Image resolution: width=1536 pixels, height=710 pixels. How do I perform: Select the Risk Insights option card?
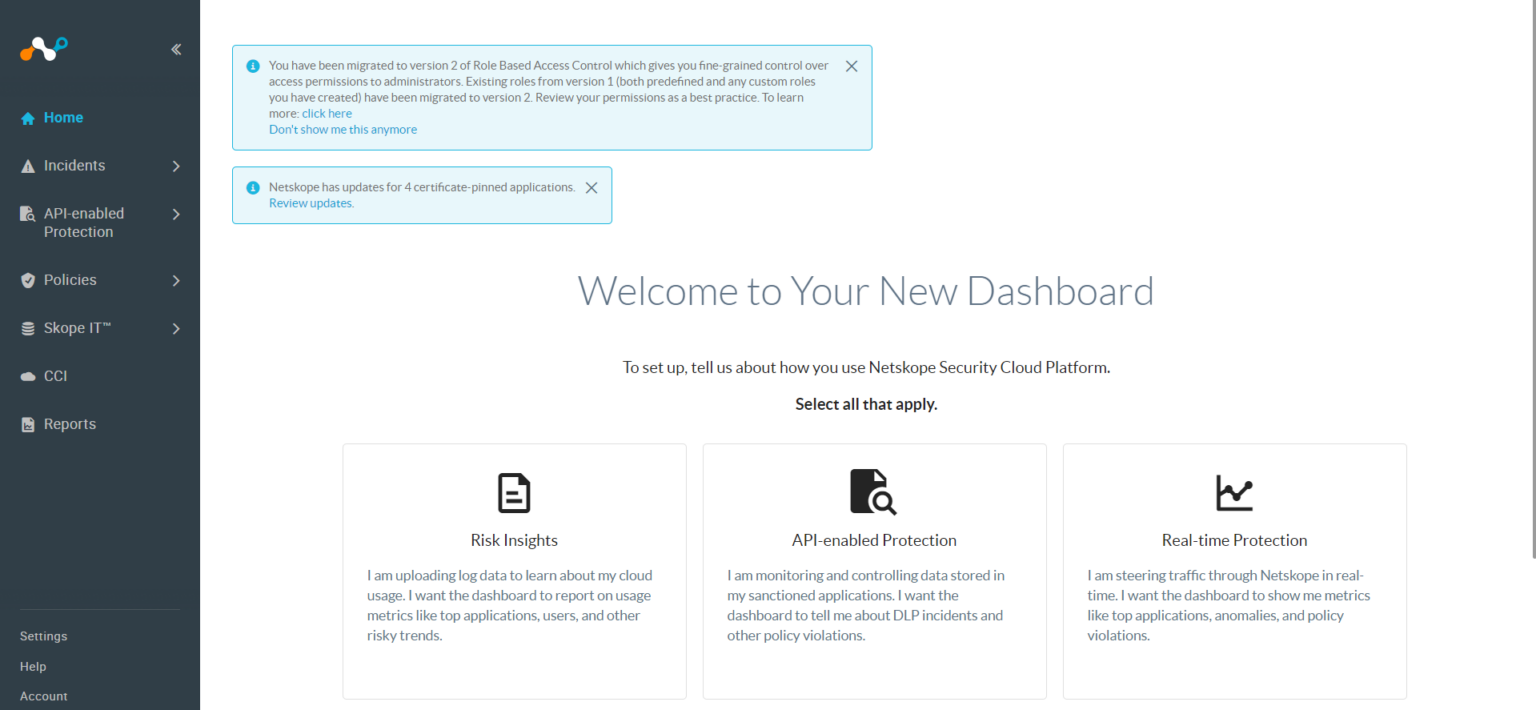click(x=514, y=571)
